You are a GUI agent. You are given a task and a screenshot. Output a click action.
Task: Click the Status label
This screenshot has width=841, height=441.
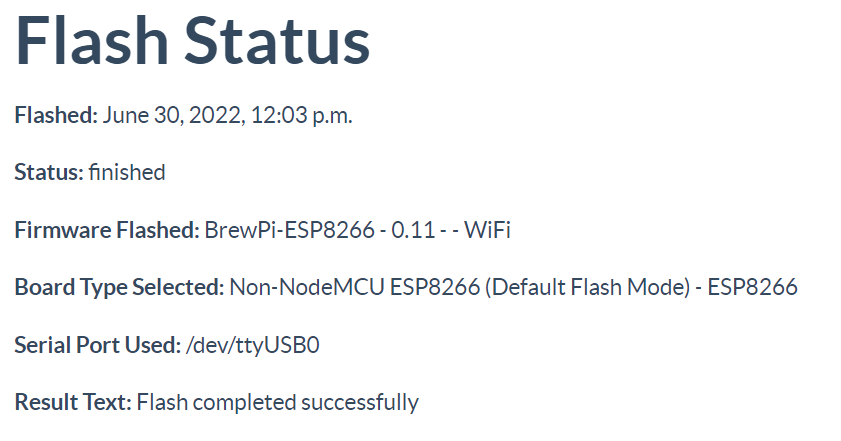49,172
